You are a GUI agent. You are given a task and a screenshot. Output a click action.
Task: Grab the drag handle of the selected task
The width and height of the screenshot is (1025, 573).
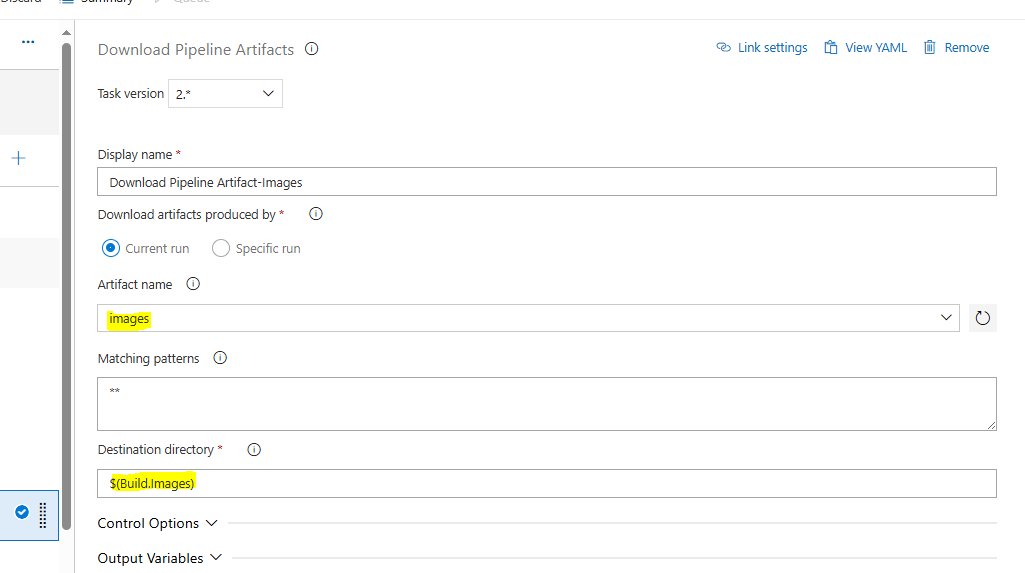tap(42, 516)
